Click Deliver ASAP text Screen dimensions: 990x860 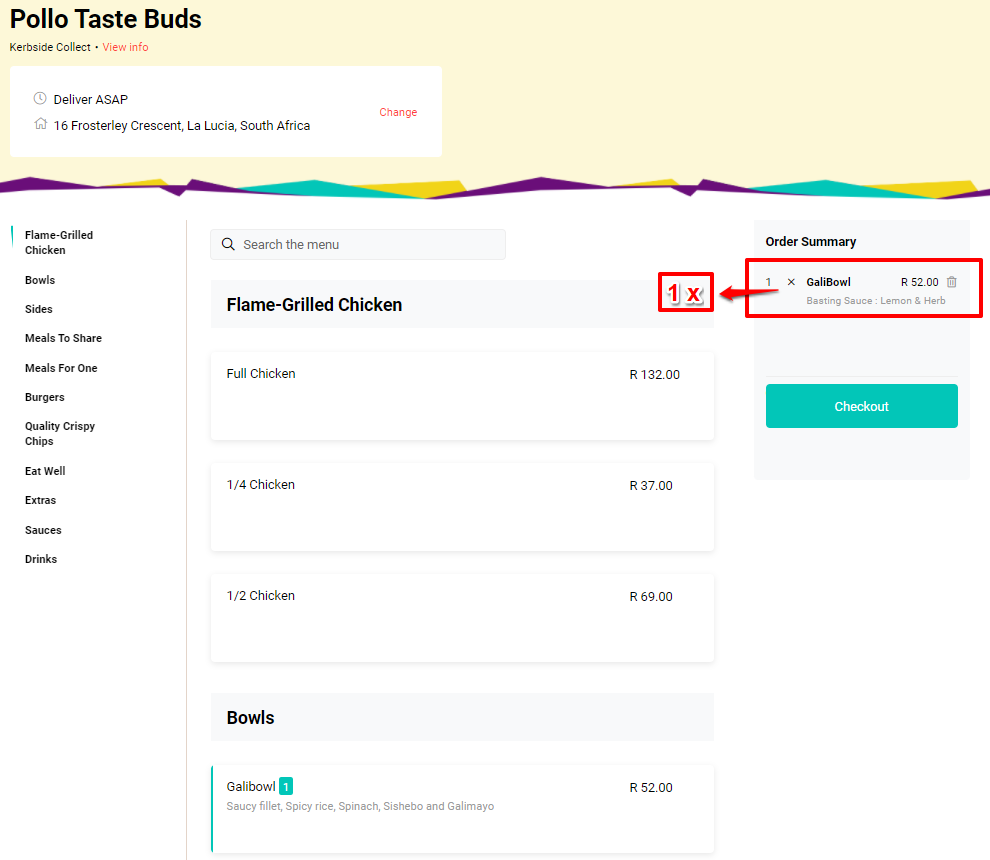click(91, 99)
